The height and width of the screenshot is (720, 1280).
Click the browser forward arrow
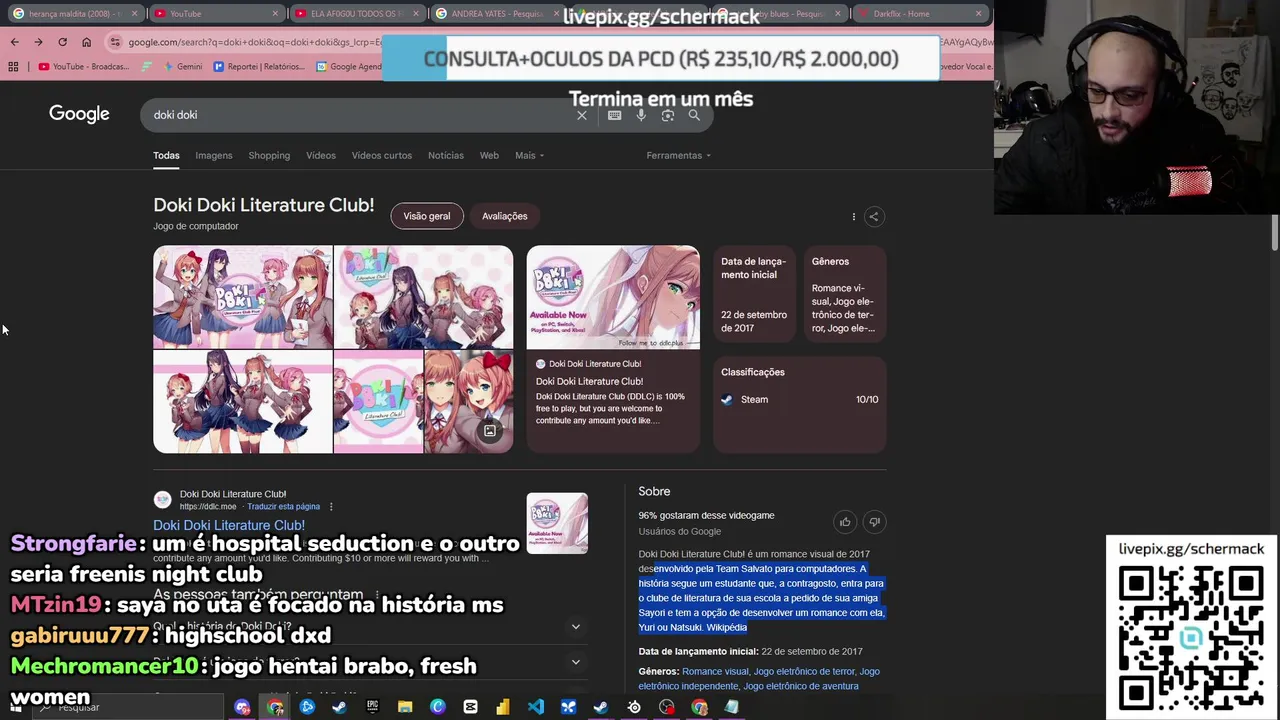pos(38,42)
